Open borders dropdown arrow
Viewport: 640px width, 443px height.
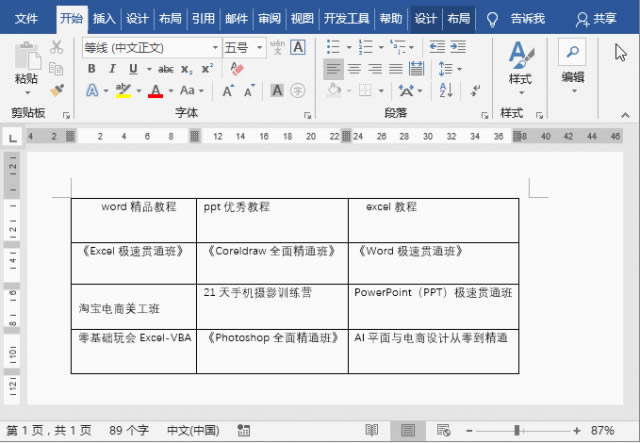point(381,91)
